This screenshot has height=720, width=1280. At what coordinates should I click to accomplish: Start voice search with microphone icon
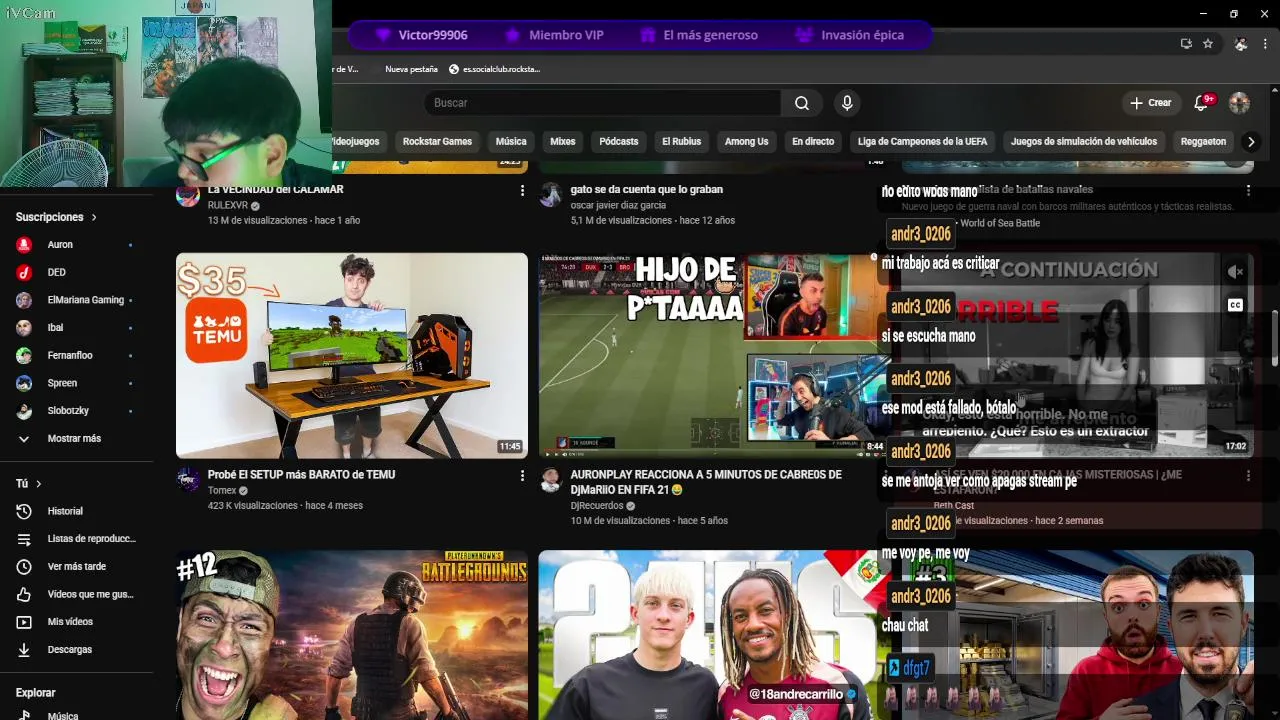[847, 103]
